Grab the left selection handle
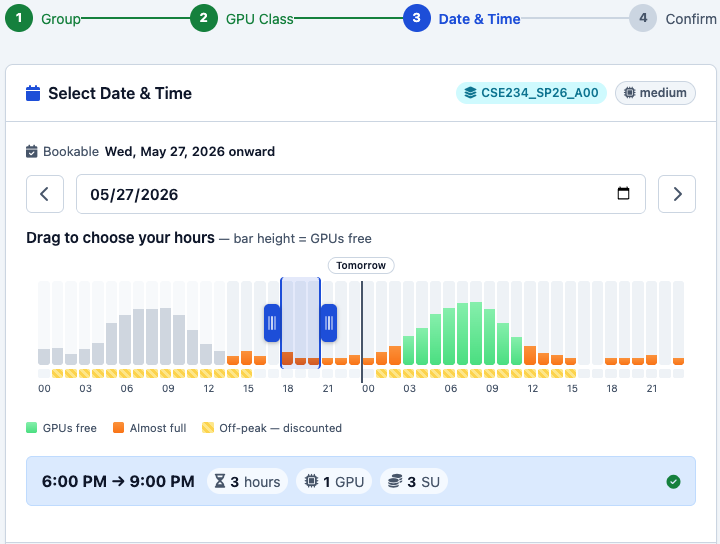Screen dimensions: 720x544 [272, 323]
